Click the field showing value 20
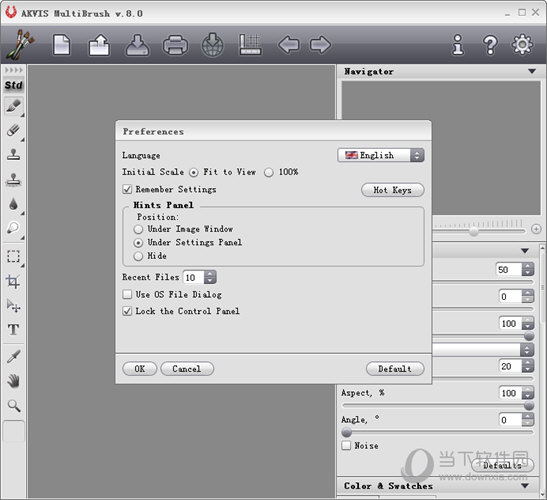 pos(510,366)
